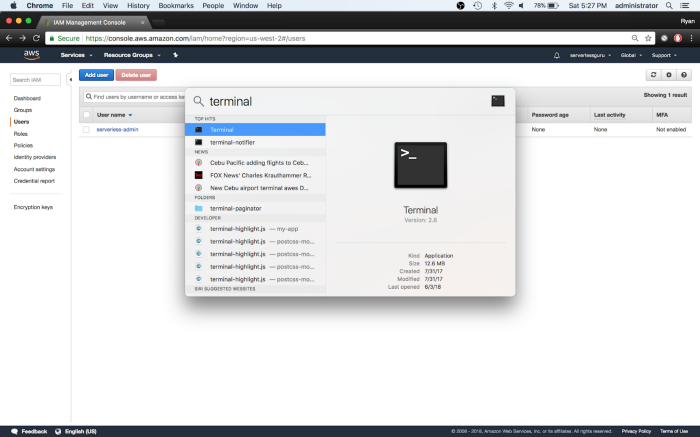This screenshot has height=437, width=700.
Task: Click the Feedback link in footer
Action: tap(29, 431)
